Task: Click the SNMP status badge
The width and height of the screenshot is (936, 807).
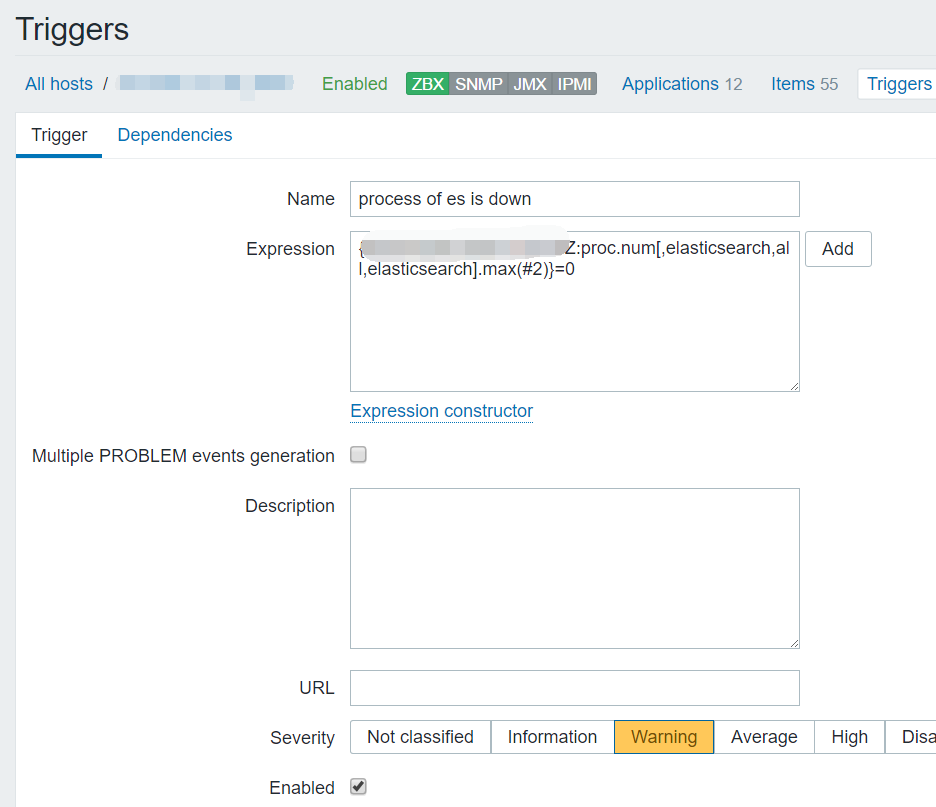Action: 479,84
